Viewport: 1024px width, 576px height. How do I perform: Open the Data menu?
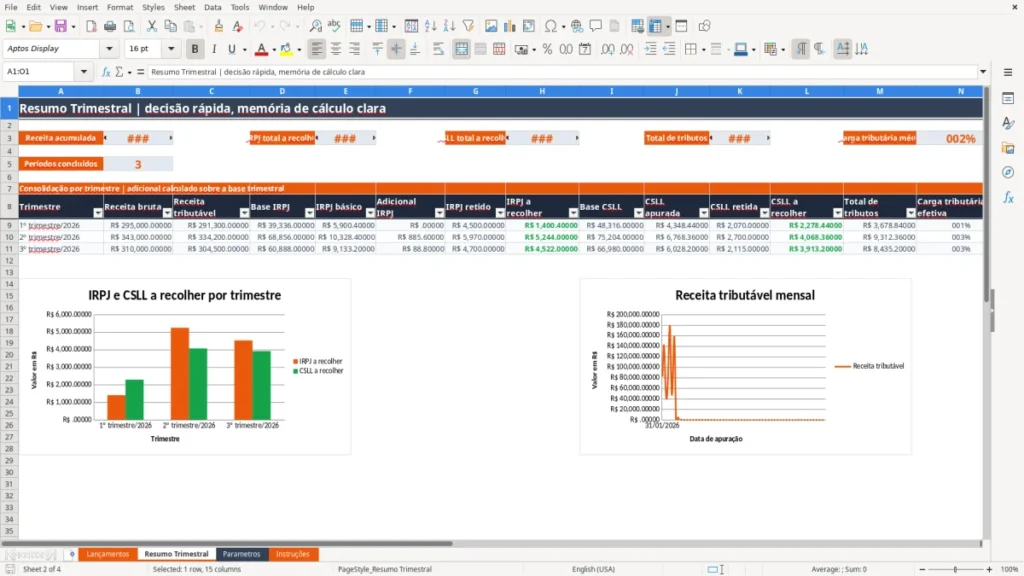[x=212, y=7]
